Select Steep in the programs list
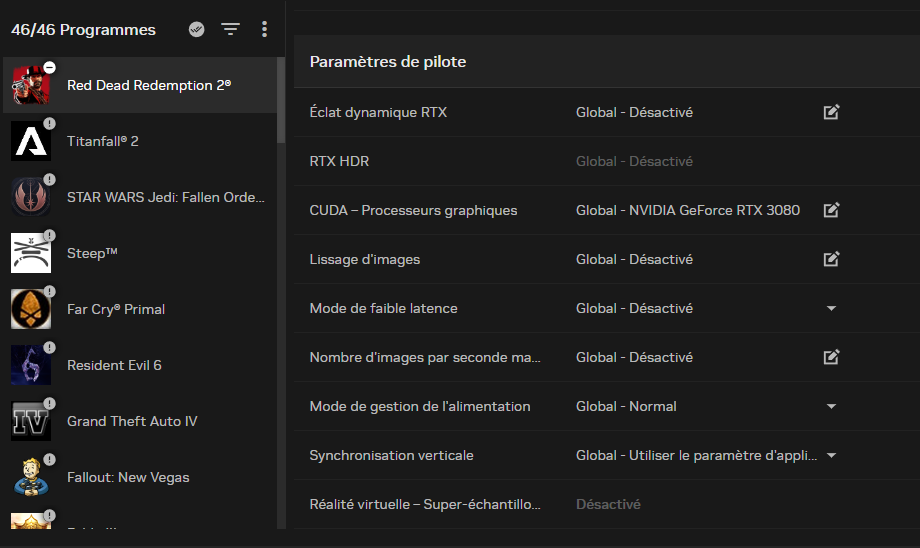This screenshot has width=920, height=548. pyautogui.click(x=92, y=253)
